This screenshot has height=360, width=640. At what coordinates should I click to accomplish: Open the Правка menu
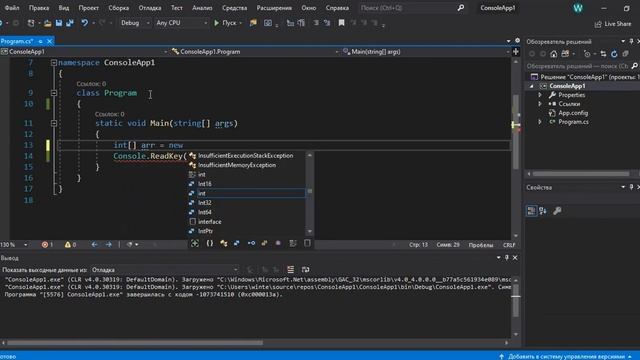coord(39,8)
